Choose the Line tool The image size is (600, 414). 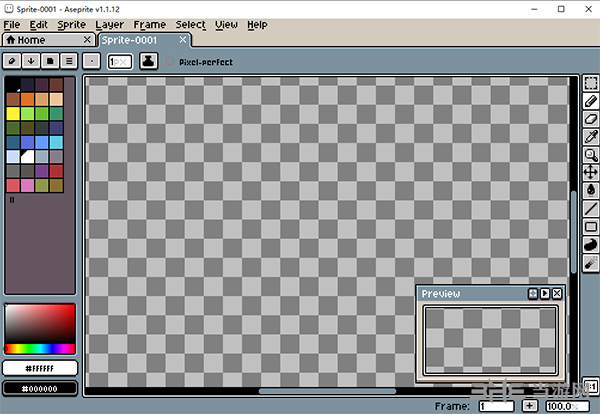[591, 208]
